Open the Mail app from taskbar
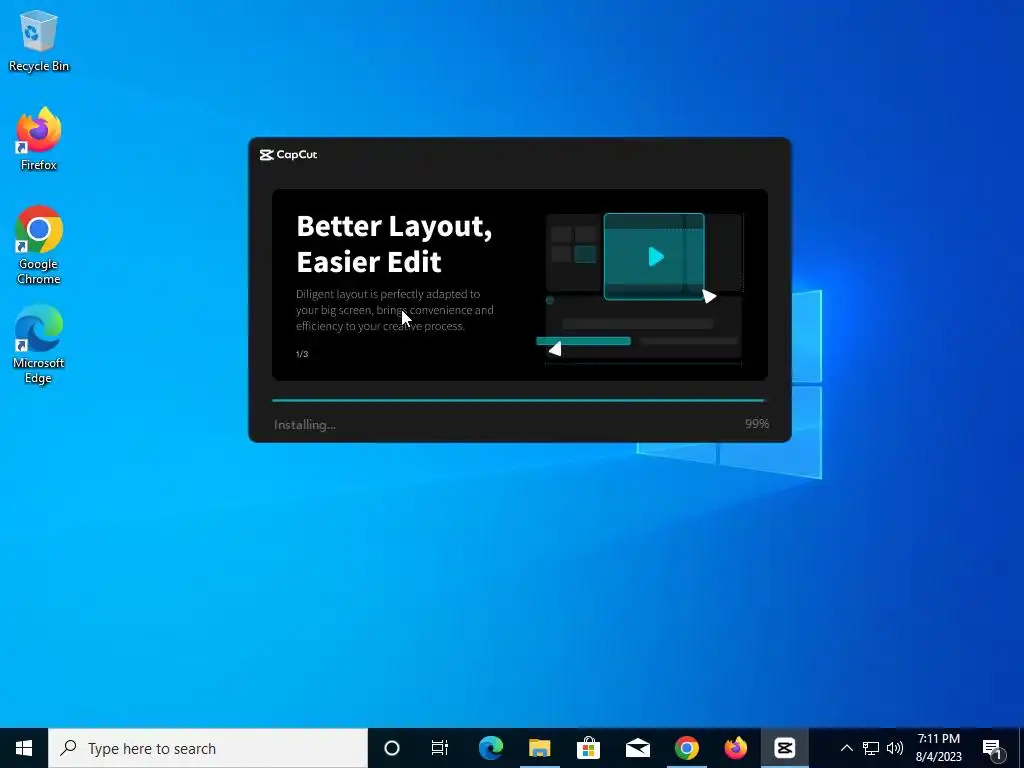 point(637,748)
